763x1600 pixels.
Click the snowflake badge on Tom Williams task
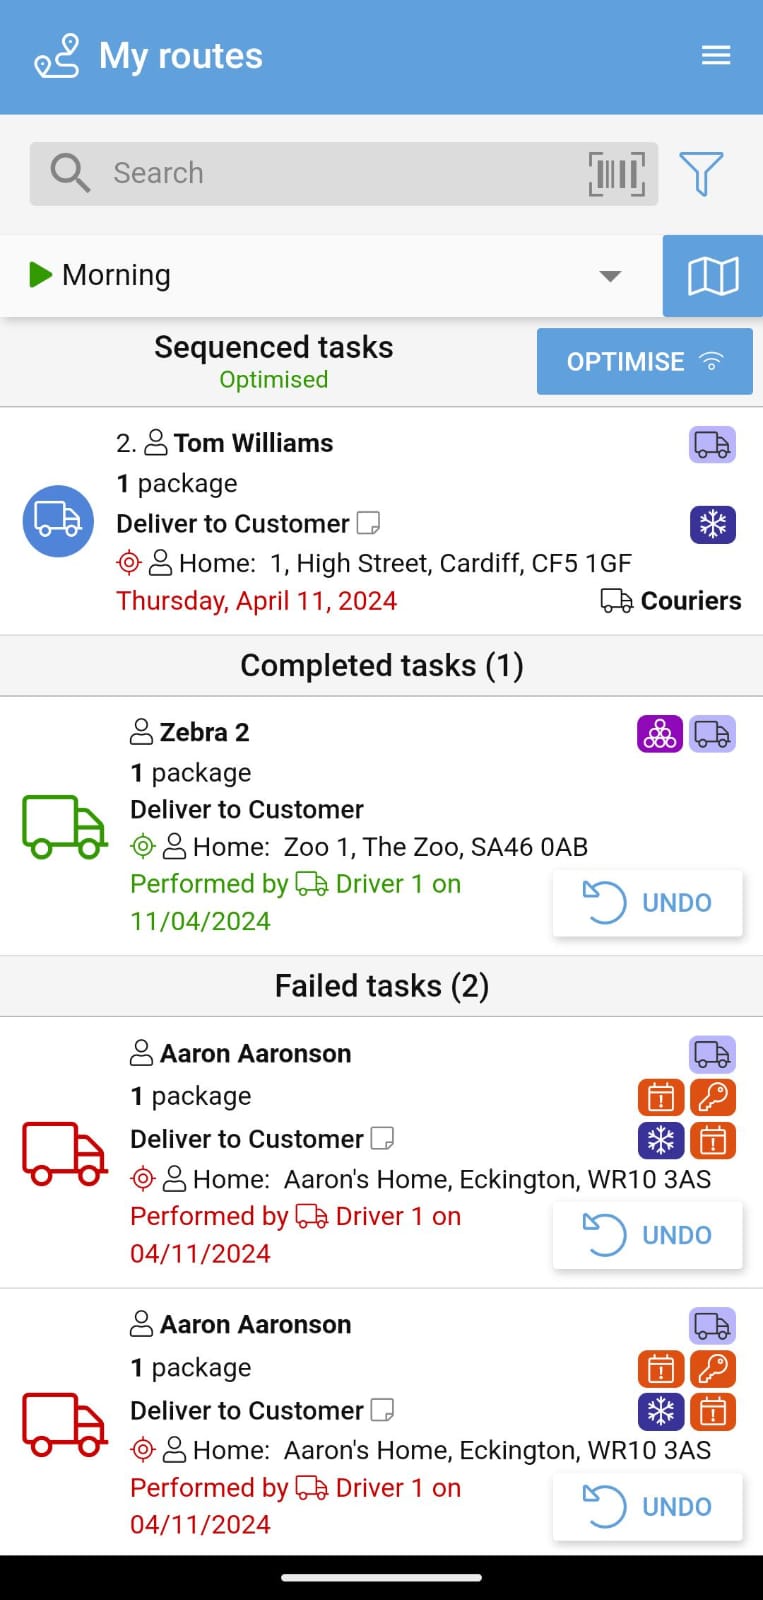point(713,524)
